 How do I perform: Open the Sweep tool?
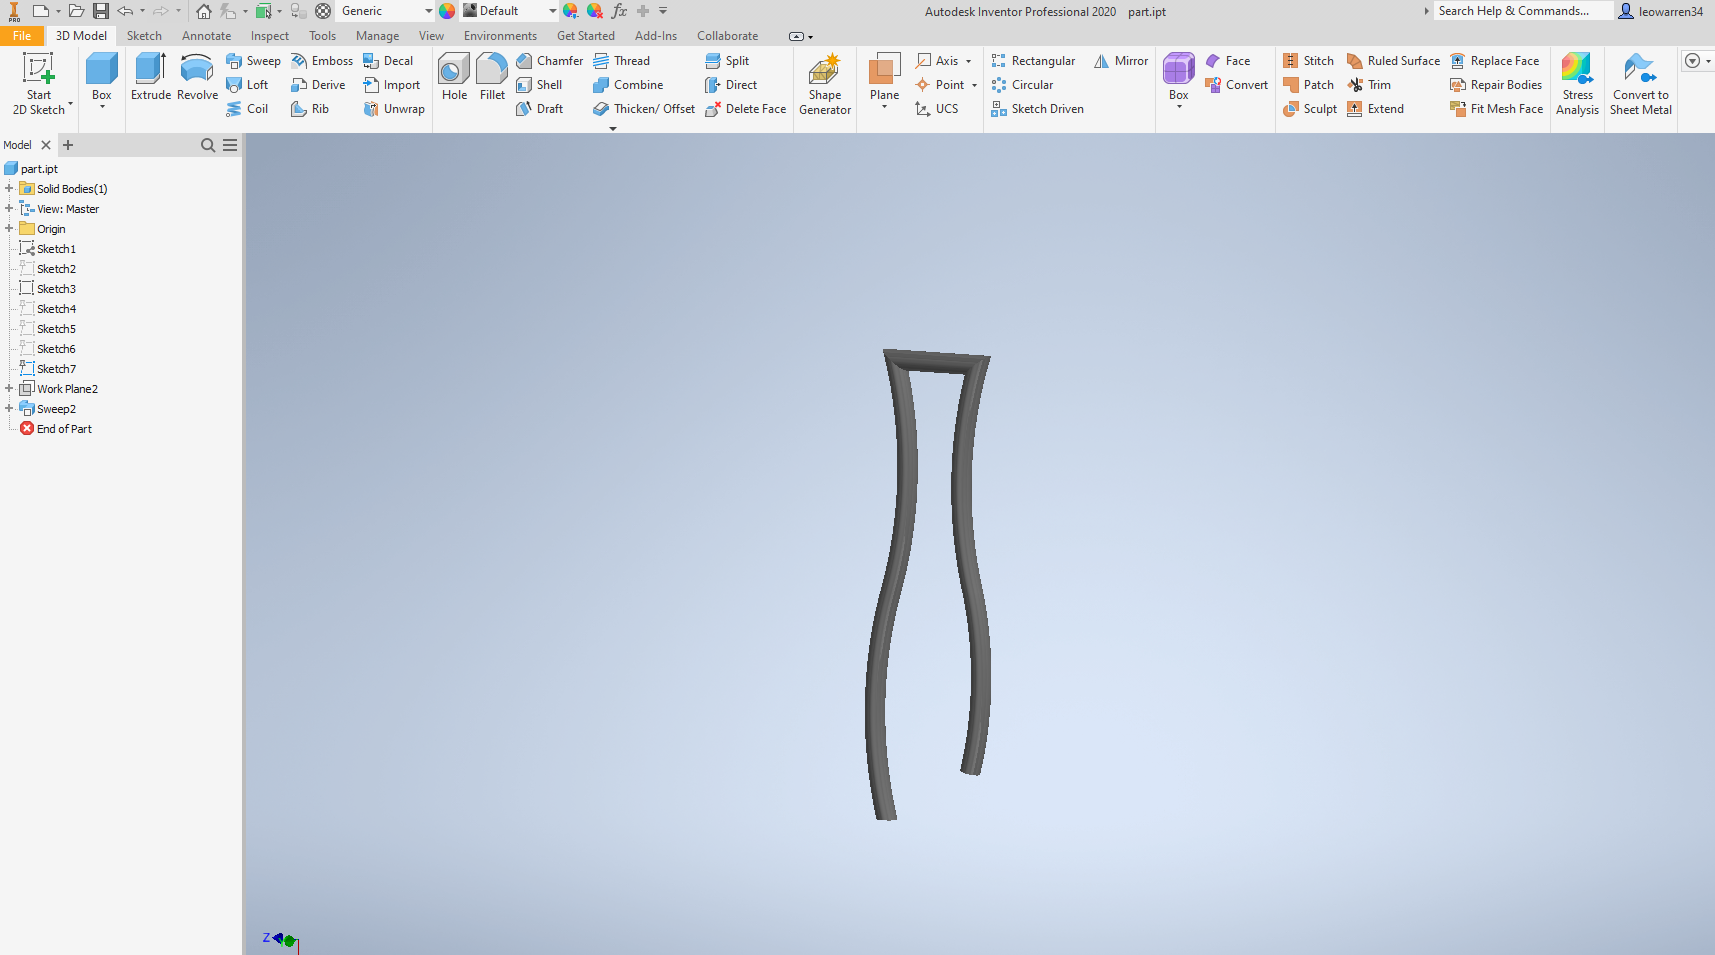coord(253,60)
